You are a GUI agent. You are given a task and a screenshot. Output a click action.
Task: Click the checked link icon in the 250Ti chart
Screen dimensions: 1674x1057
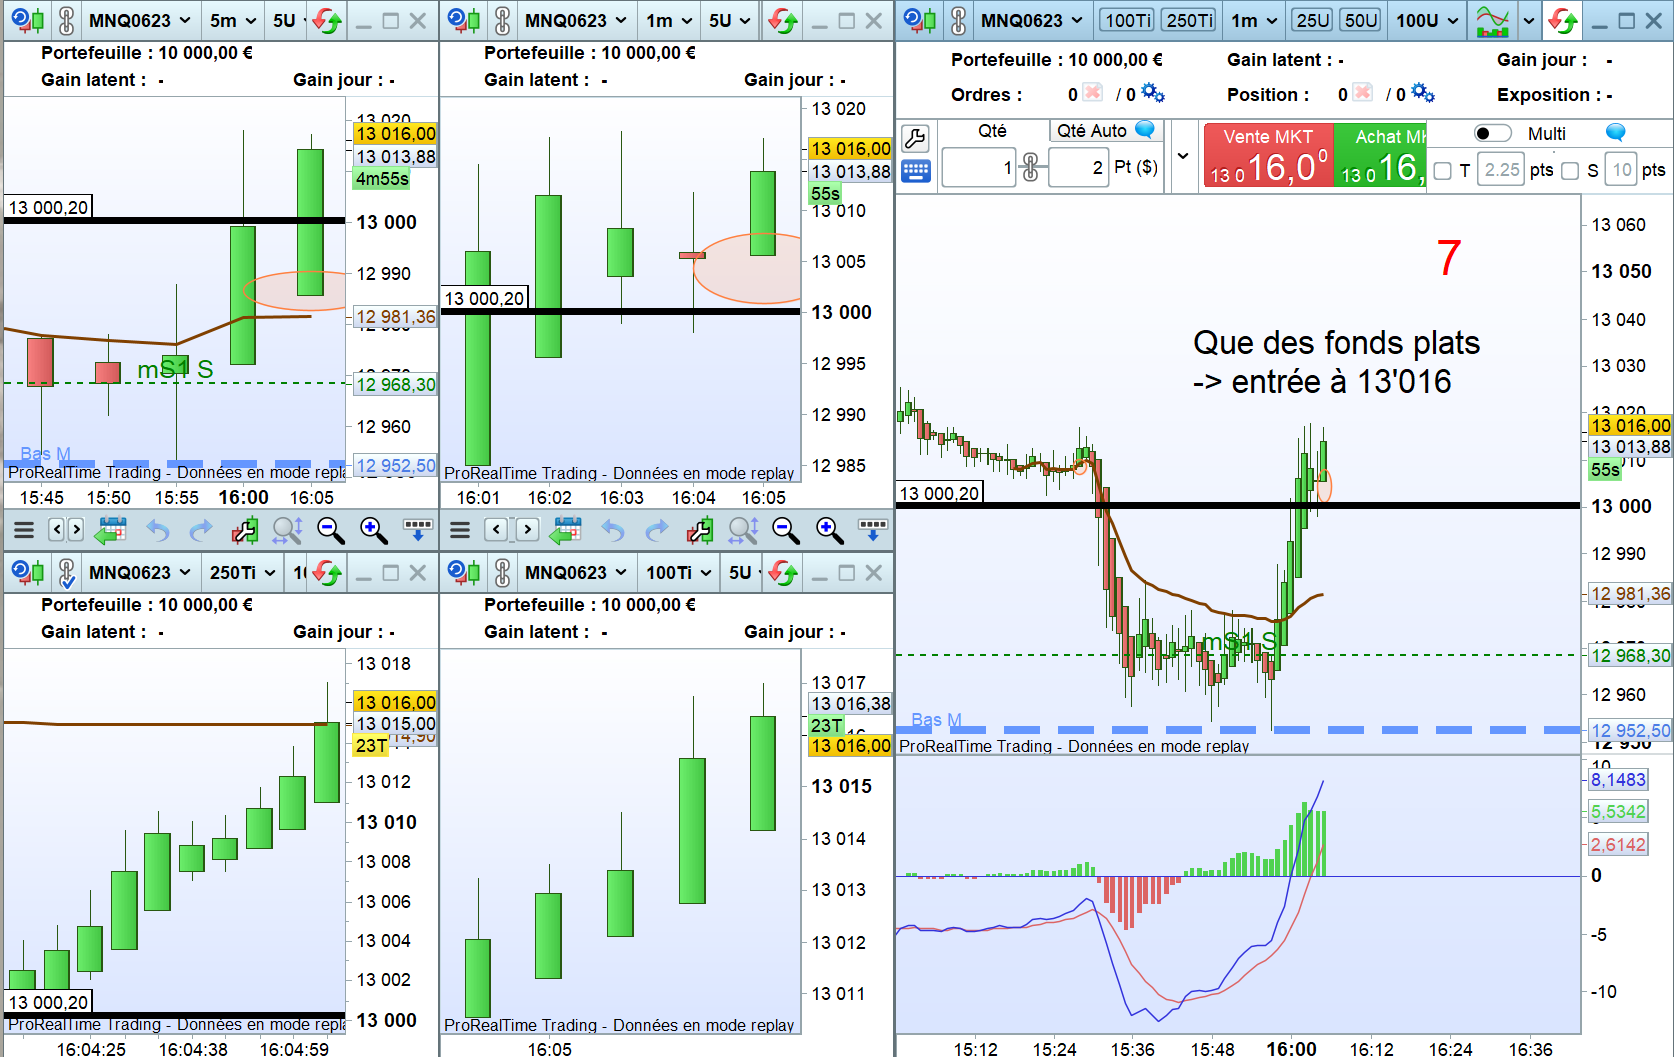pyautogui.click(x=66, y=573)
